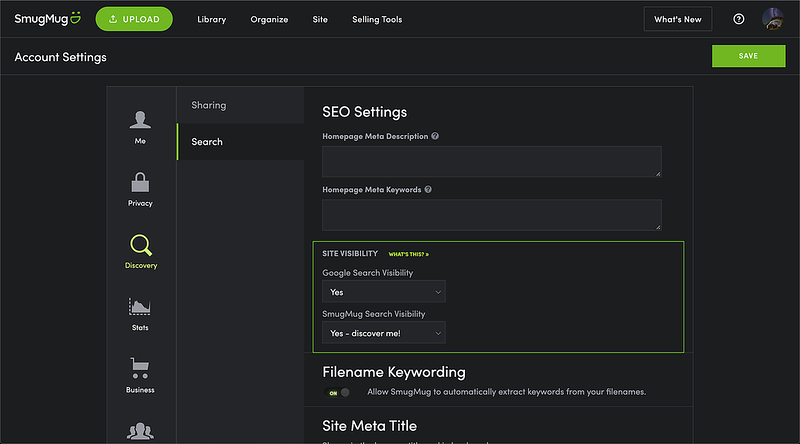Open the Stats chart section
800x444 pixels.
click(x=140, y=314)
